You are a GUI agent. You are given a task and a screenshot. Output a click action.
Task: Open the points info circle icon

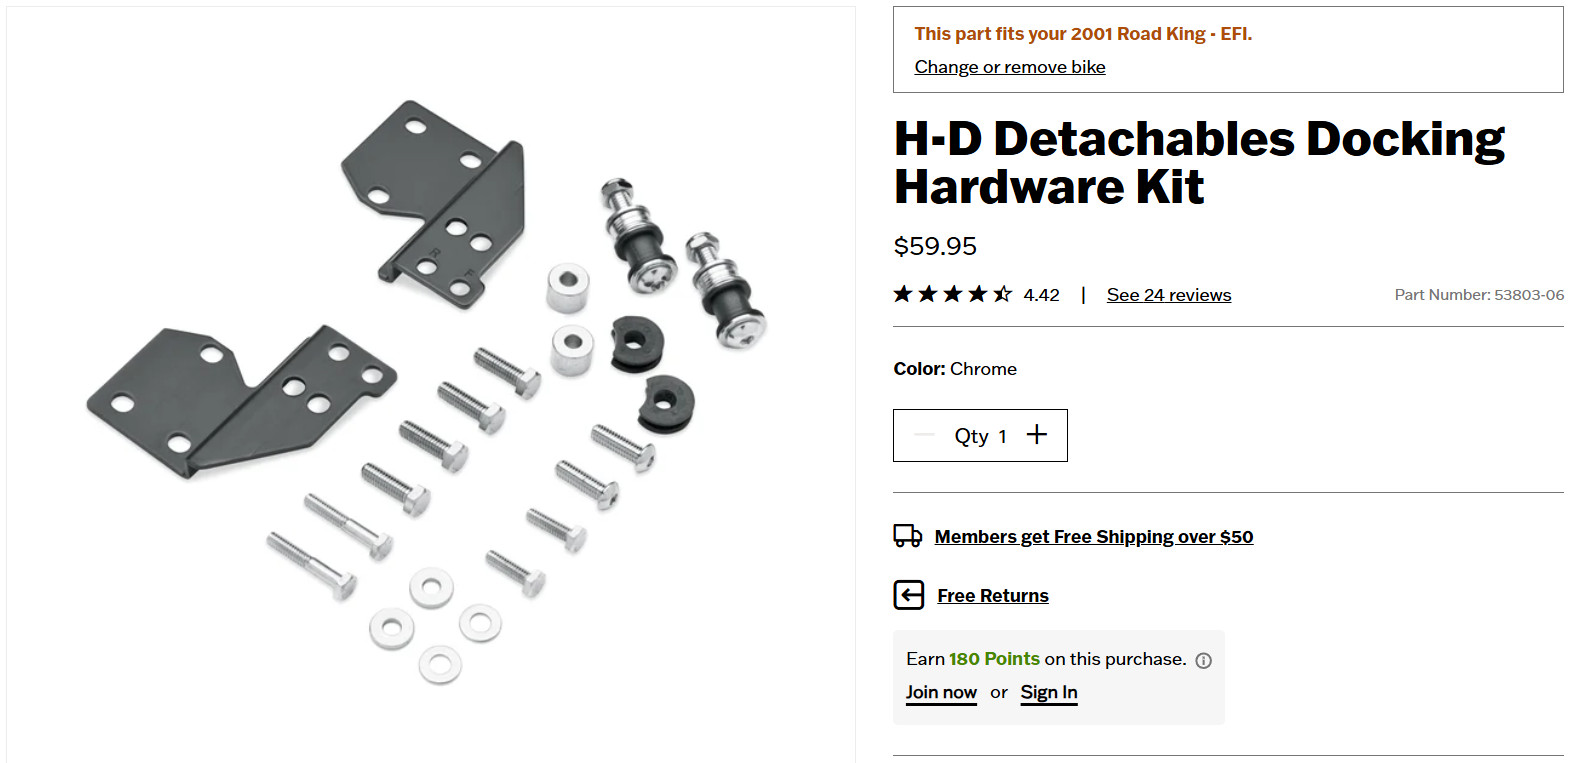pyautogui.click(x=1204, y=660)
